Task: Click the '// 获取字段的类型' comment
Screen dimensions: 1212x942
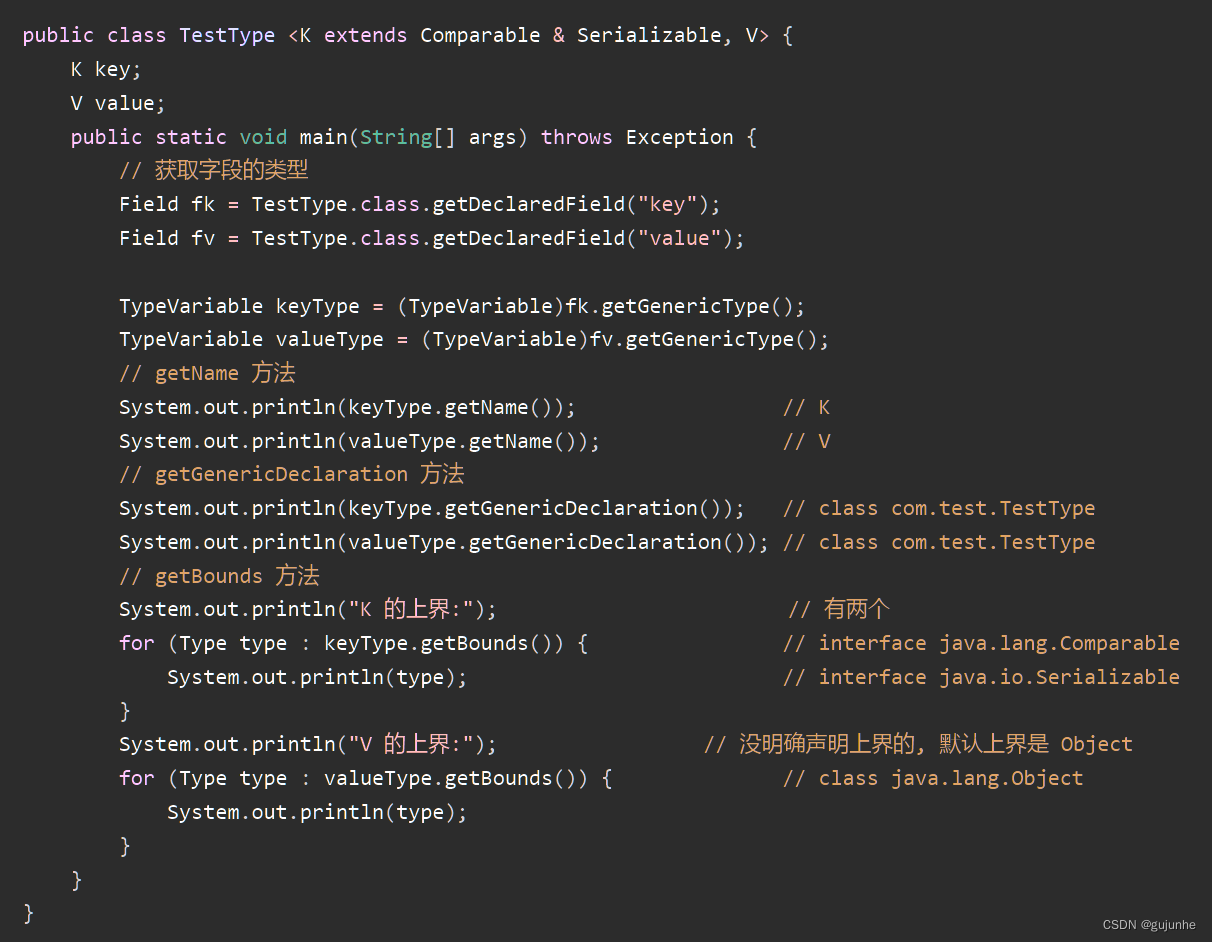Action: tap(213, 170)
